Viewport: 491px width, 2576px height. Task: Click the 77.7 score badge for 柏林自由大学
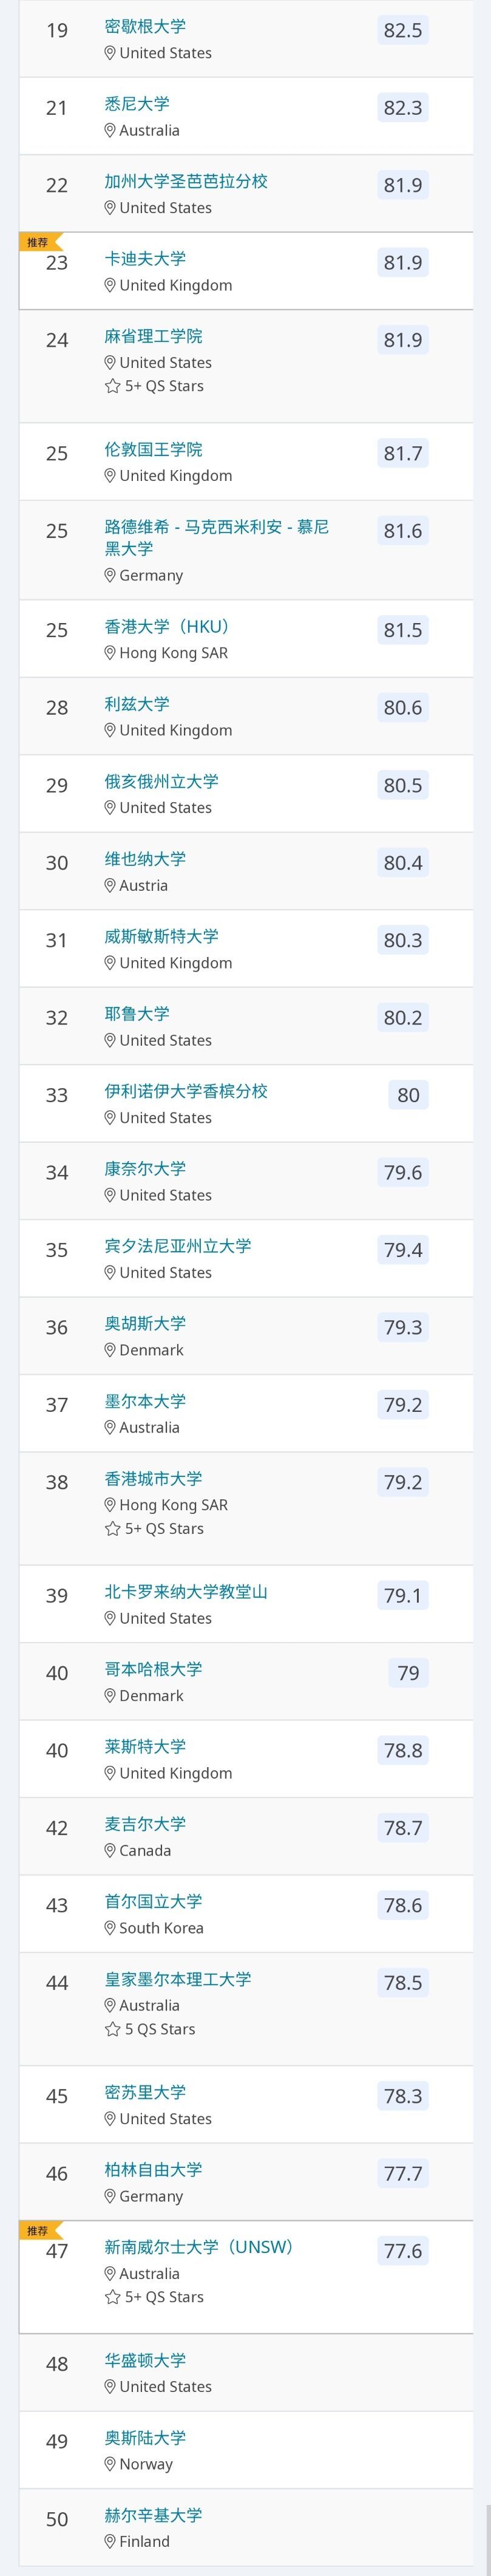point(403,2174)
